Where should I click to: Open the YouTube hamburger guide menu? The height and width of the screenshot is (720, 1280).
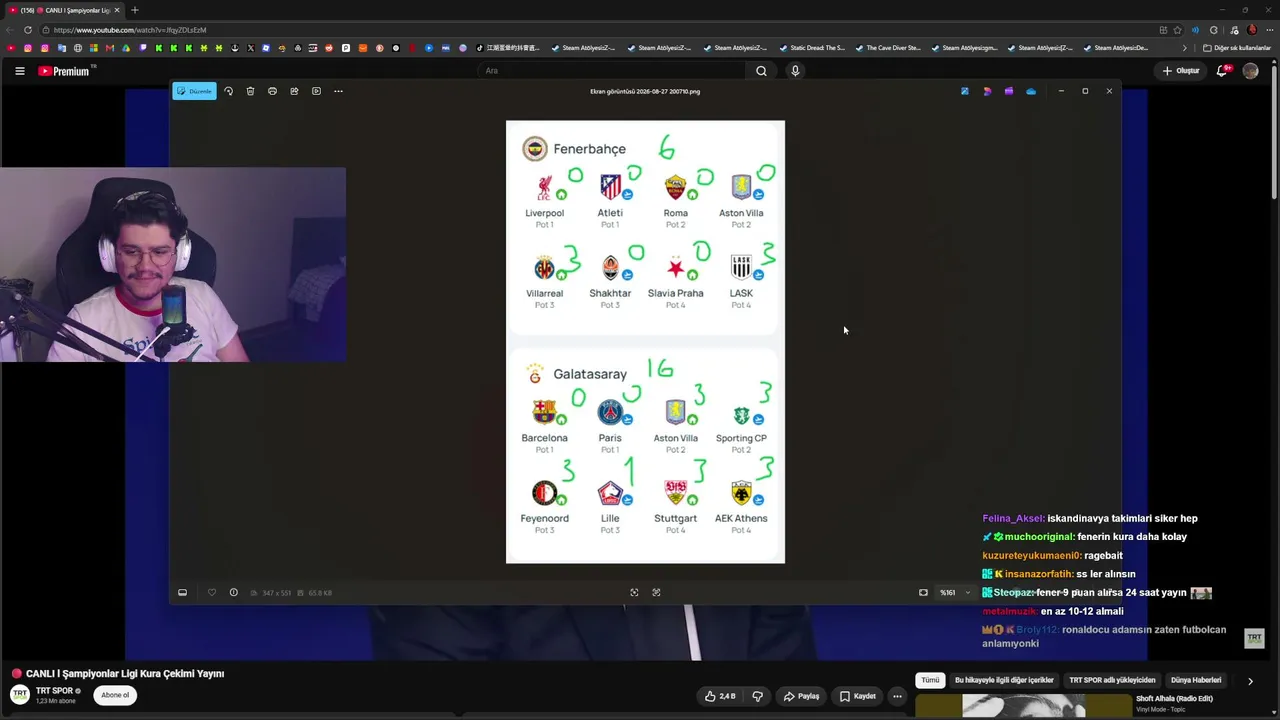(19, 71)
